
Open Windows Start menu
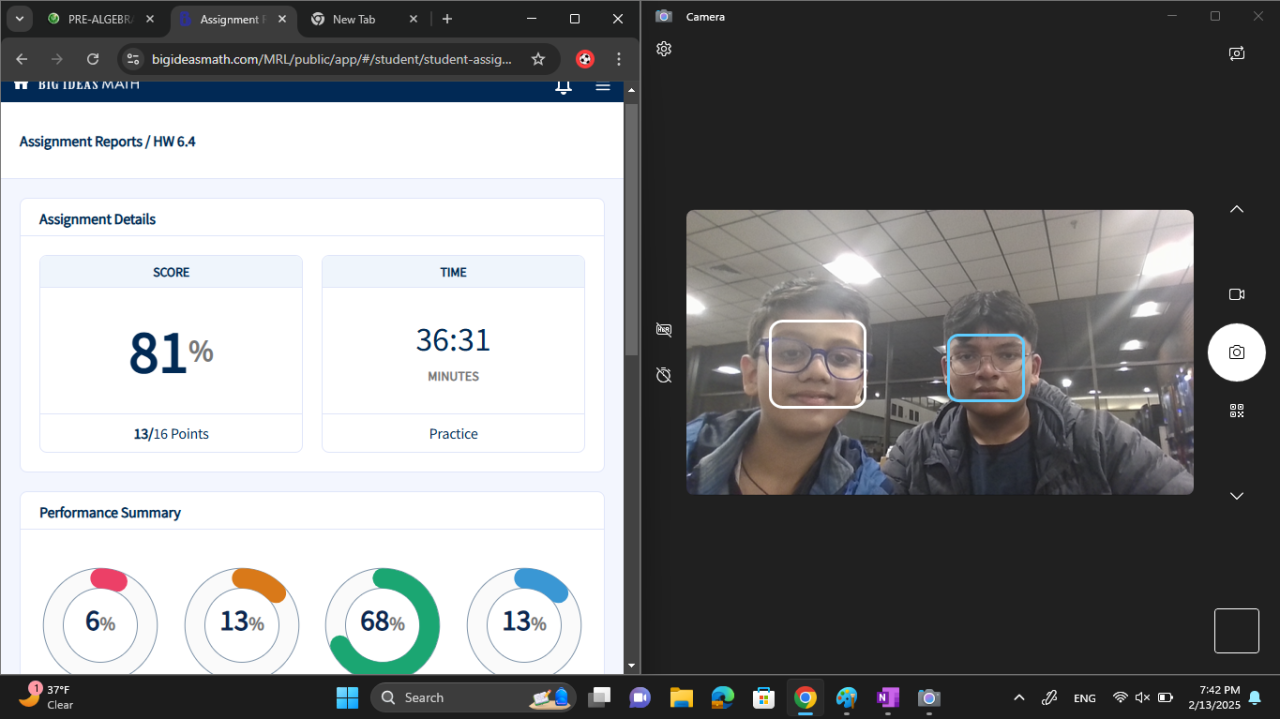point(347,697)
